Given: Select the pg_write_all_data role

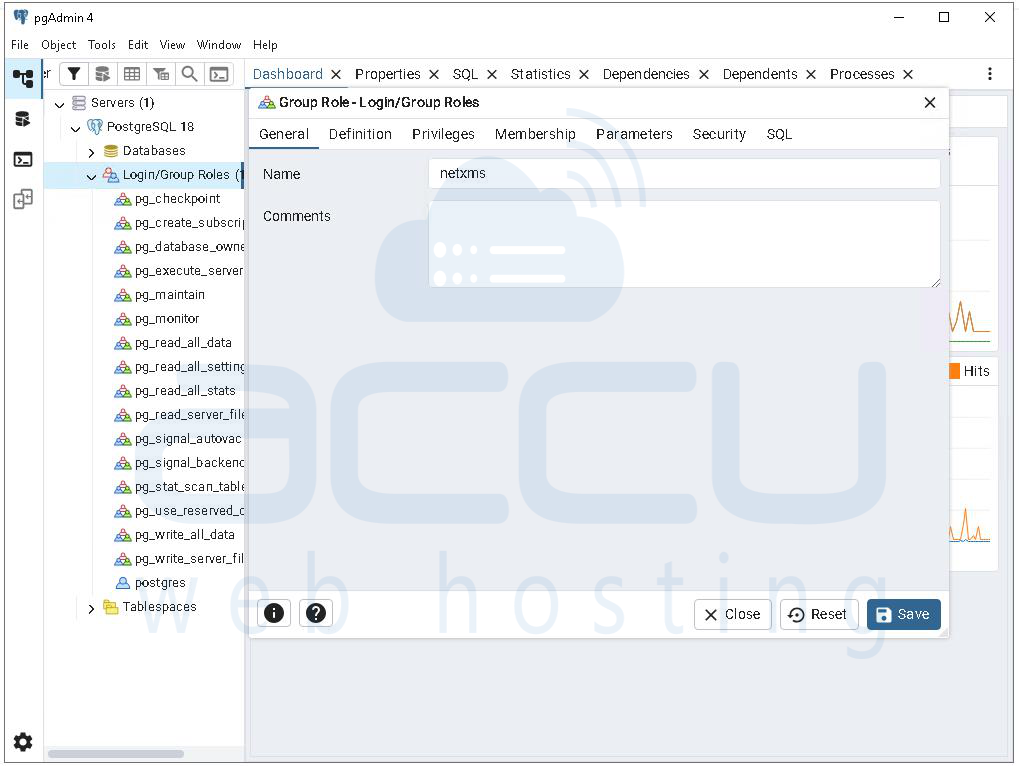Looking at the screenshot, I should click(x=185, y=535).
